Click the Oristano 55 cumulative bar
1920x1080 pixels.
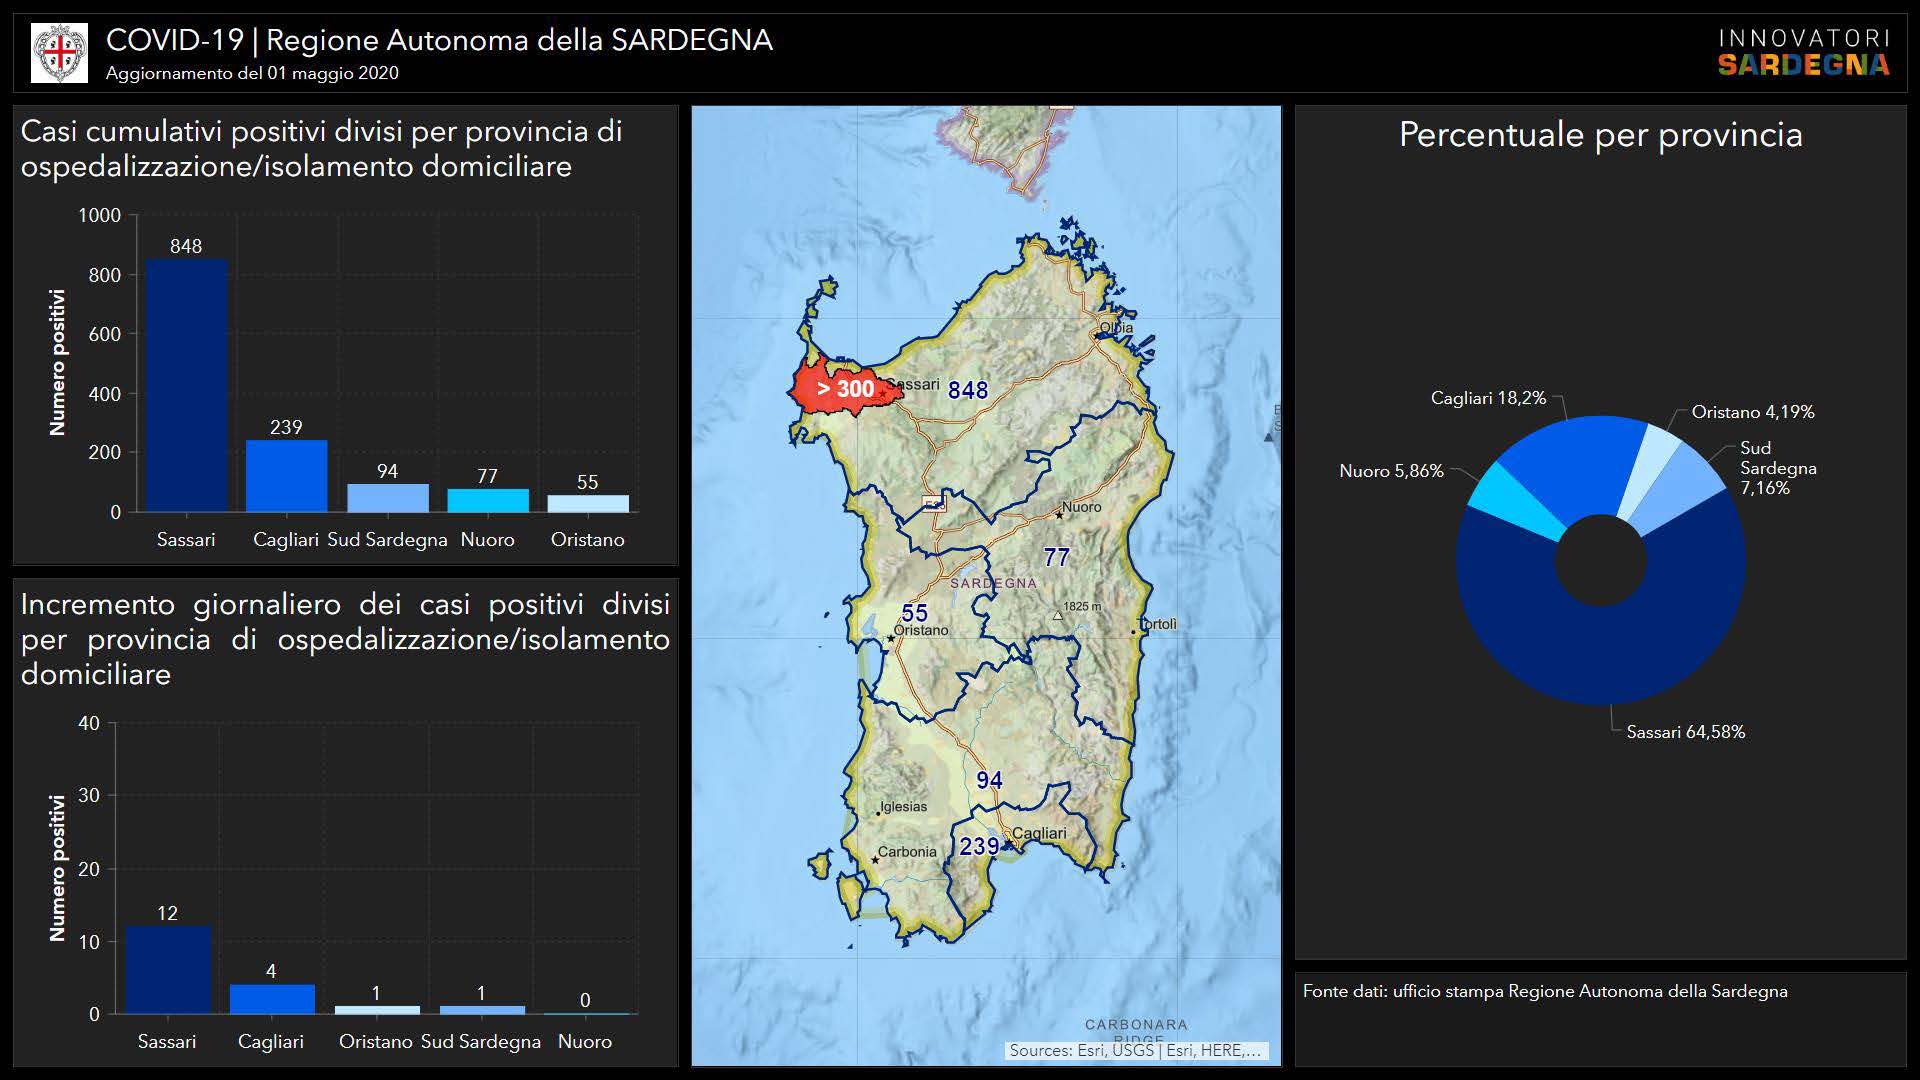click(588, 503)
